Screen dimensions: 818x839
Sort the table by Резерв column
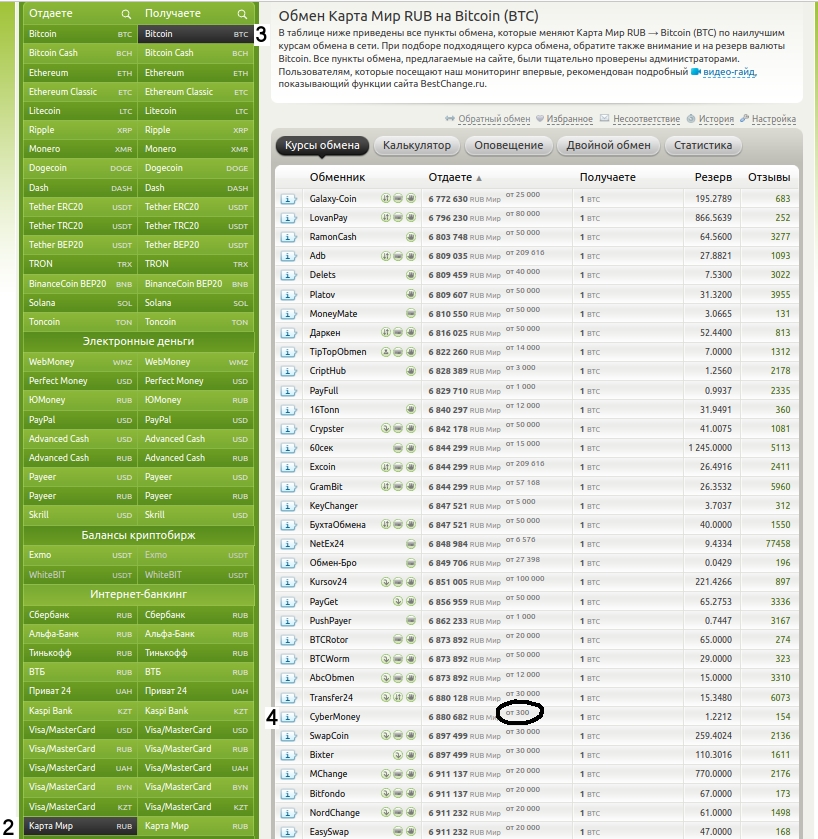pos(713,177)
